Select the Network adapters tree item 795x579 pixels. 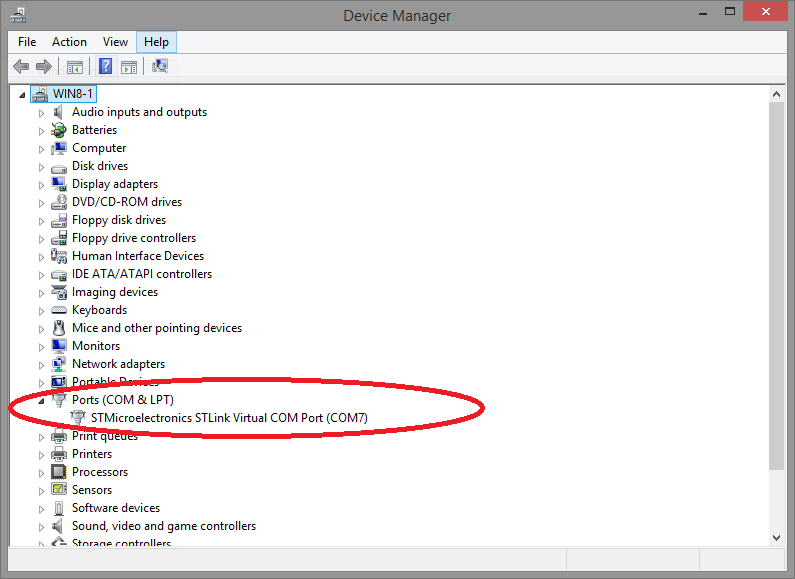pyautogui.click(x=118, y=364)
